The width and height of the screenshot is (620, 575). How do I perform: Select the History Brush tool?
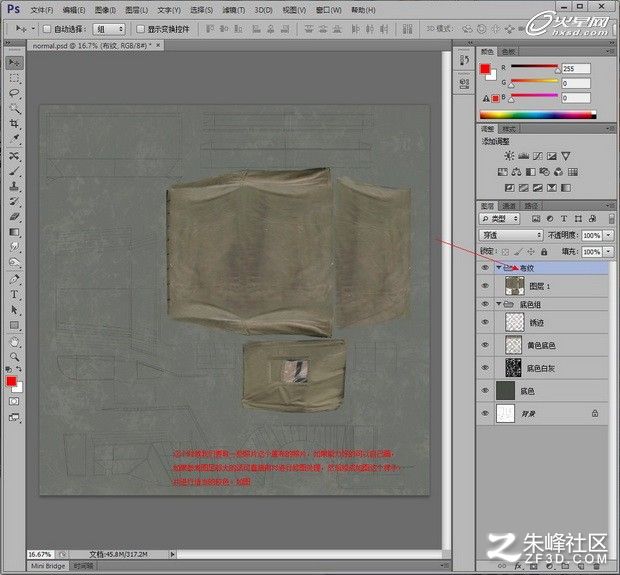click(14, 201)
